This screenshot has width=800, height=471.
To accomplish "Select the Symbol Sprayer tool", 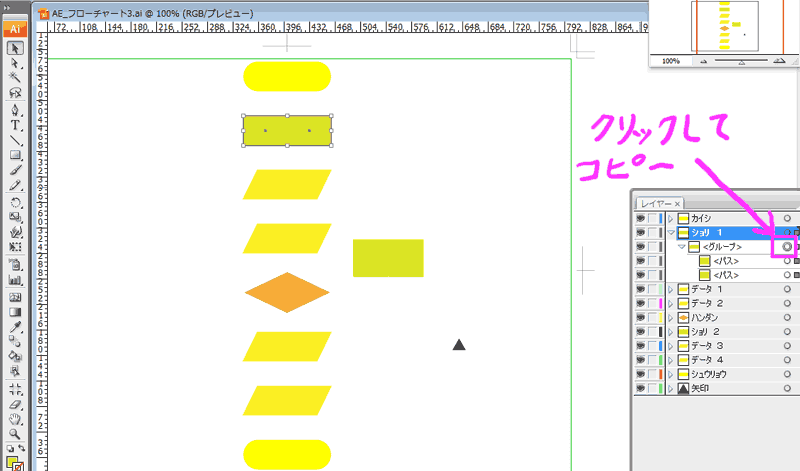I will click(15, 265).
